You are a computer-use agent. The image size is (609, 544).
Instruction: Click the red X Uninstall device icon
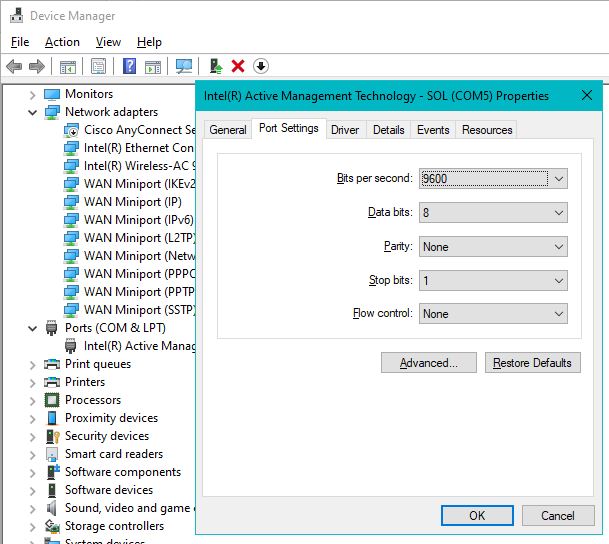coord(238,66)
